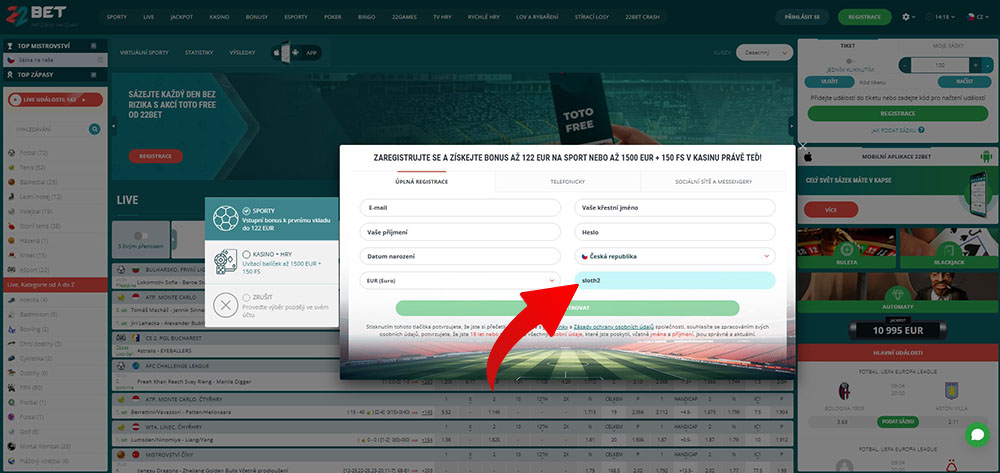
Task: Switch to Sociální sítě a messengery tab
Action: [x=713, y=182]
